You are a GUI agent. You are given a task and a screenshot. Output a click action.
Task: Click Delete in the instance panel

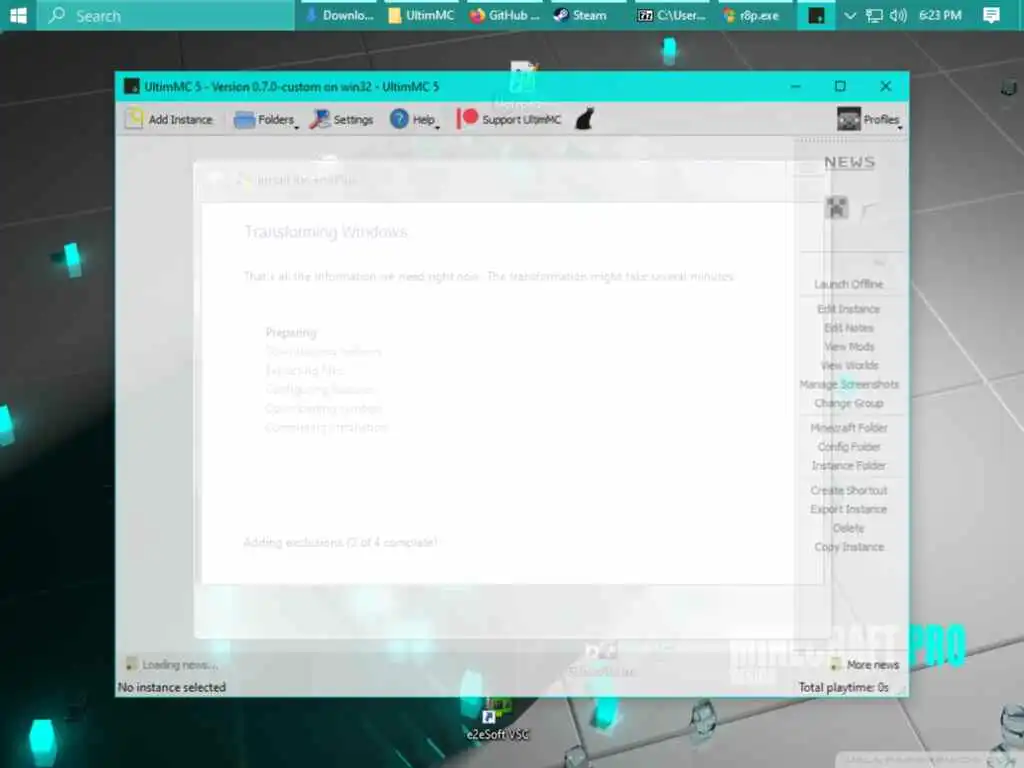pyautogui.click(x=848, y=528)
